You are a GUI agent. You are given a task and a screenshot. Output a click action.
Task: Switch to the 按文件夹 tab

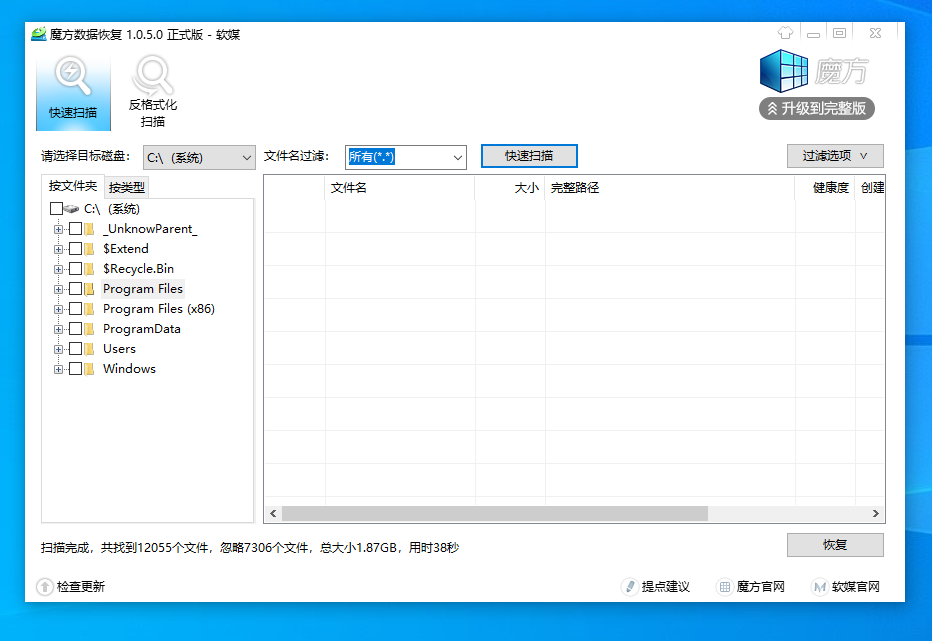tap(73, 186)
